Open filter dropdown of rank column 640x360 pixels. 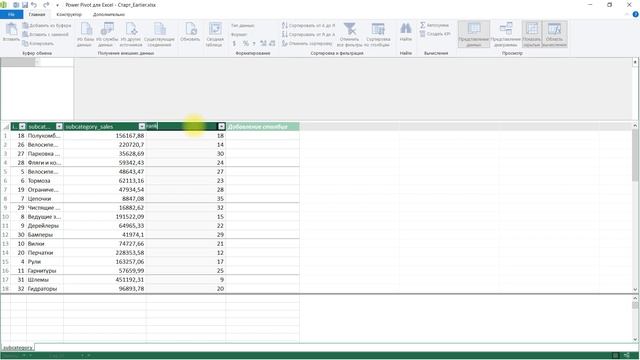221,127
